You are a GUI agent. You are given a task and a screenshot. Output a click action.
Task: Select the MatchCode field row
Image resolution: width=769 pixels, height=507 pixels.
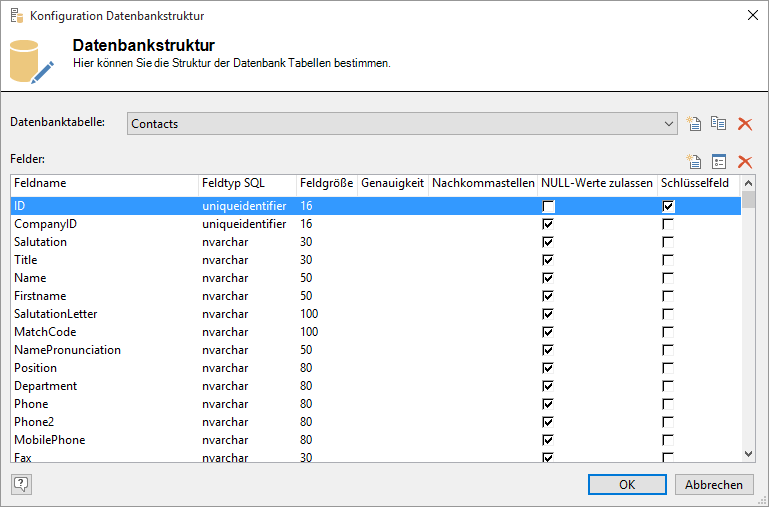45,332
